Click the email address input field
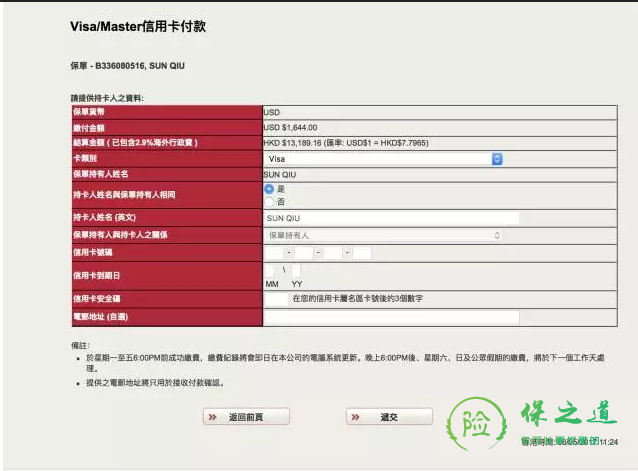The image size is (638, 471). tap(391, 317)
